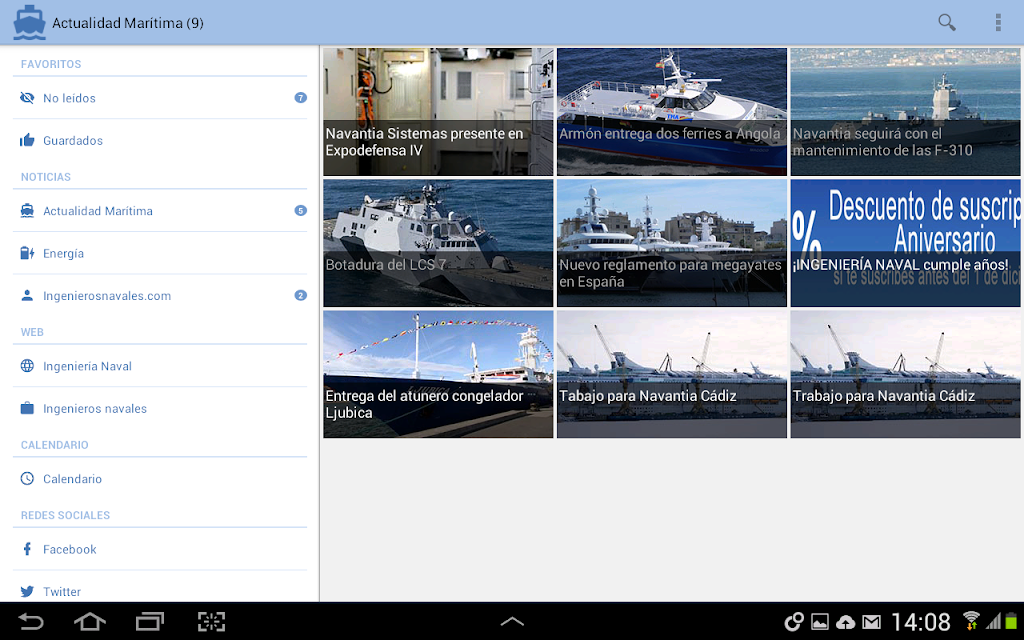Tap the Android back button

click(x=31, y=621)
